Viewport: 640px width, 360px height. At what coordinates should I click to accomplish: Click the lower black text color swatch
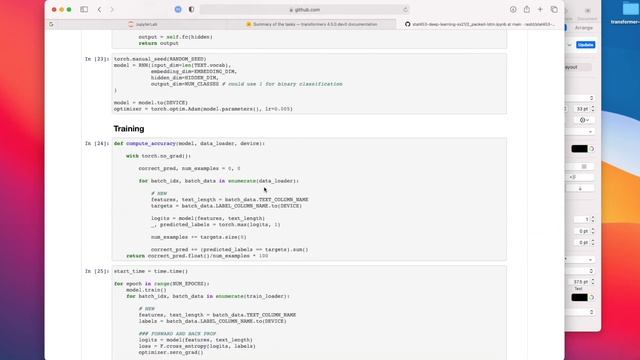[579, 298]
